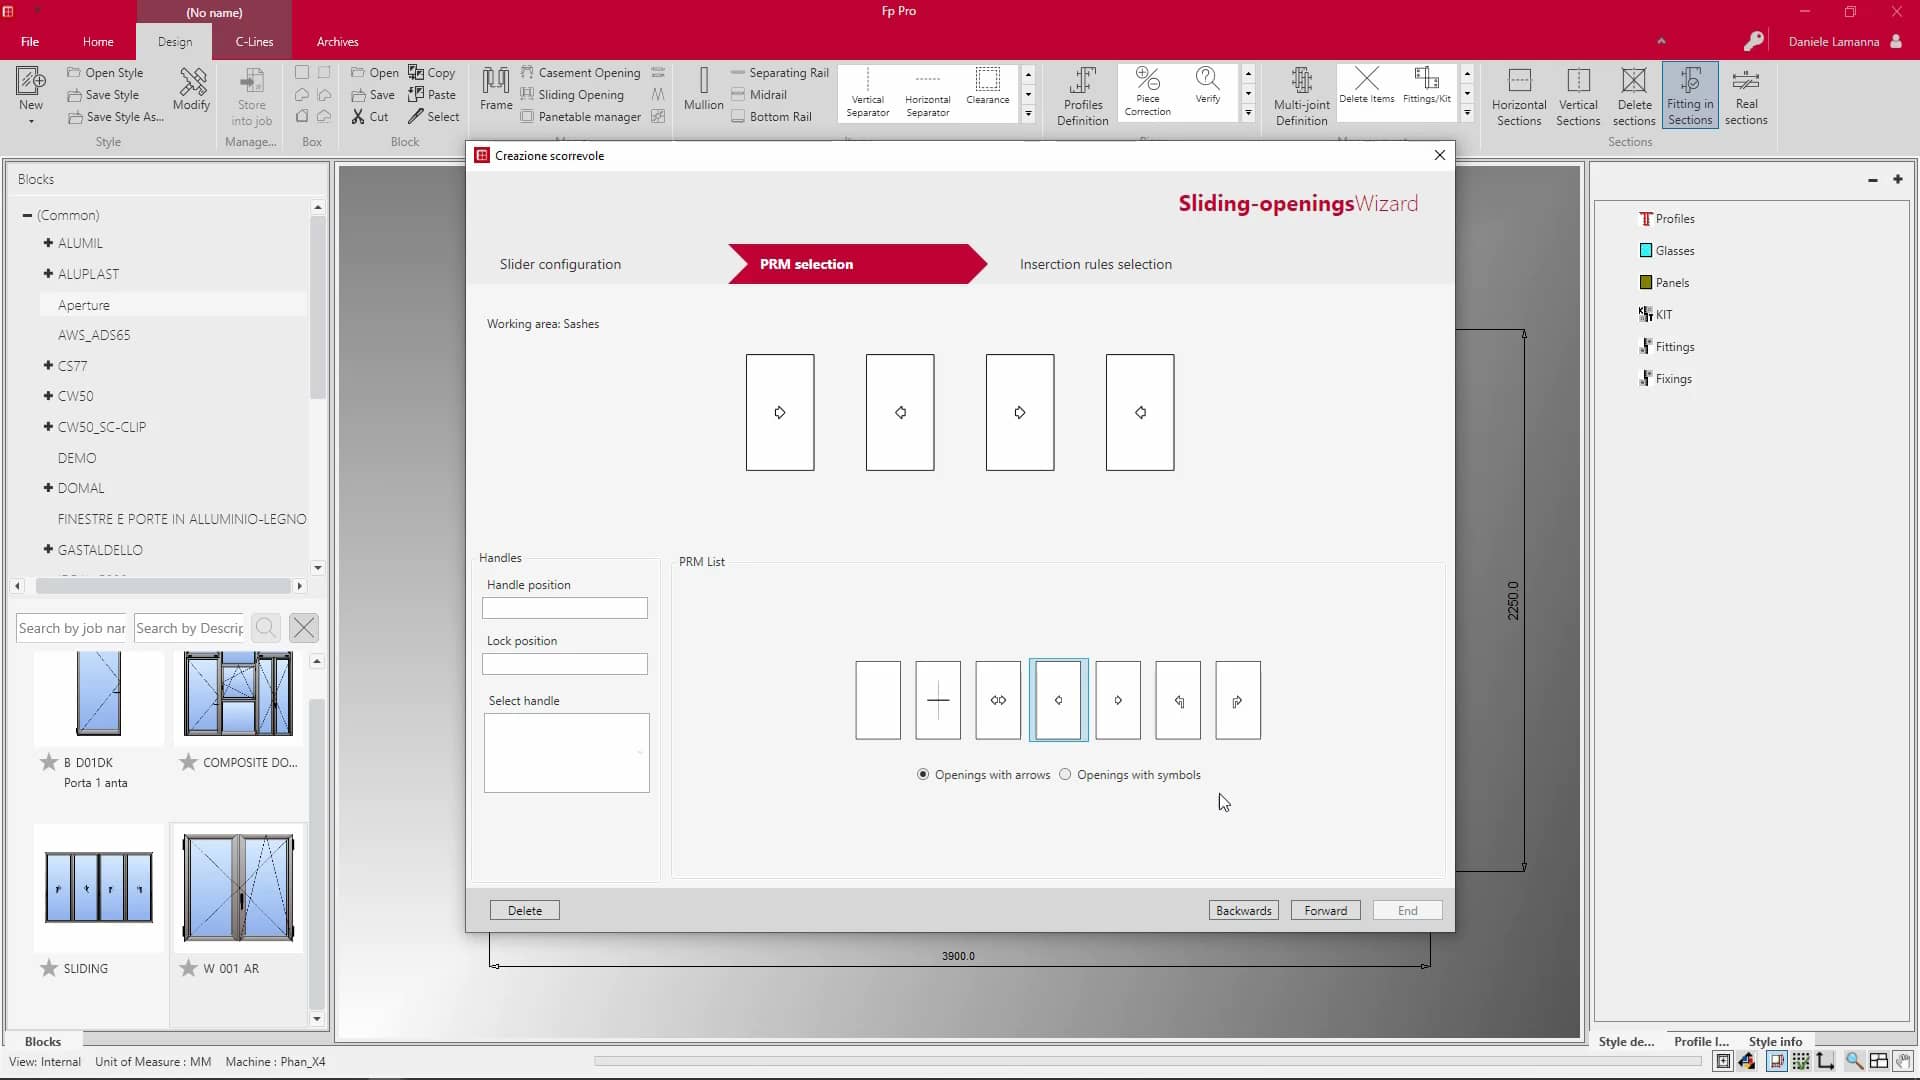Click the Lock position field
The width and height of the screenshot is (1920, 1080).
click(x=564, y=664)
